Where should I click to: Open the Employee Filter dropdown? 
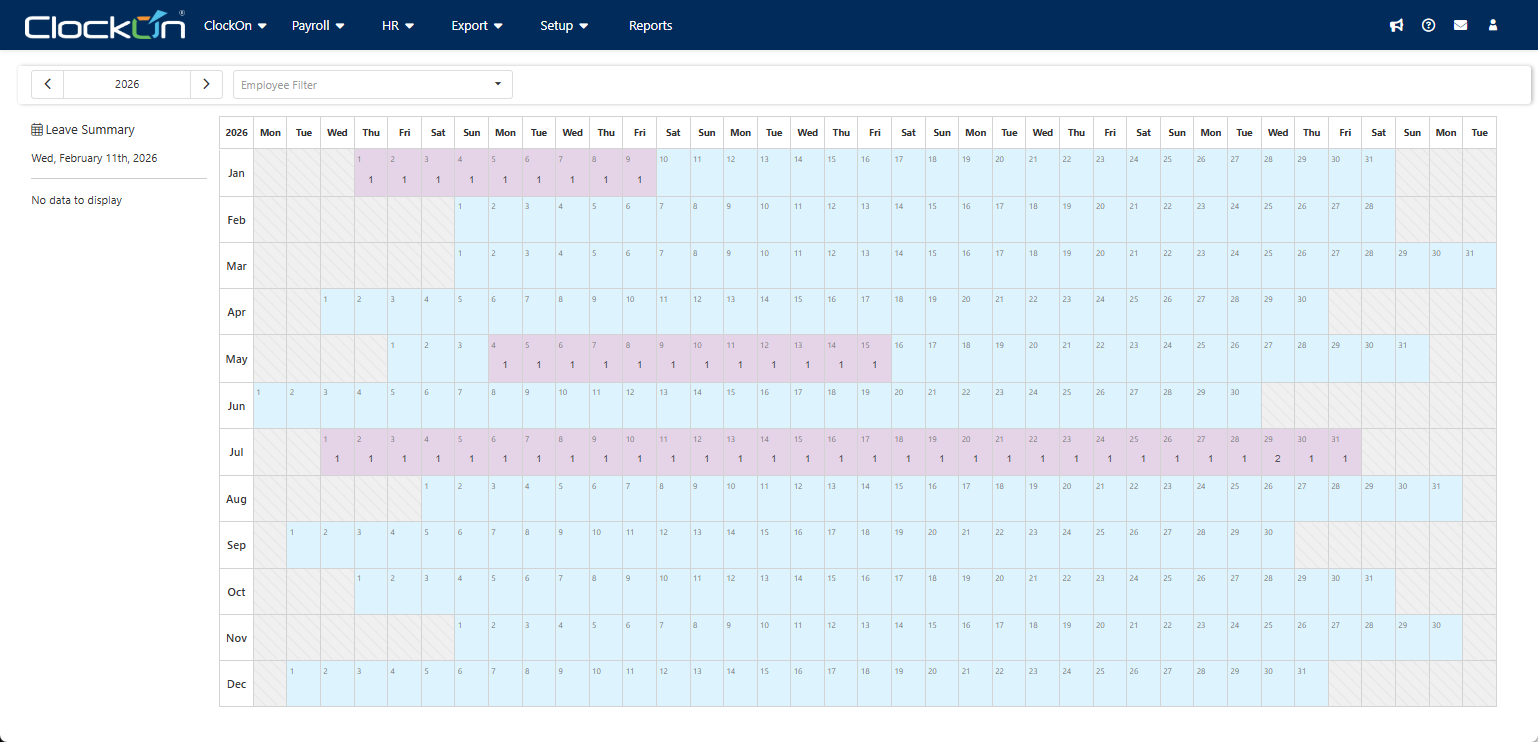tap(373, 85)
